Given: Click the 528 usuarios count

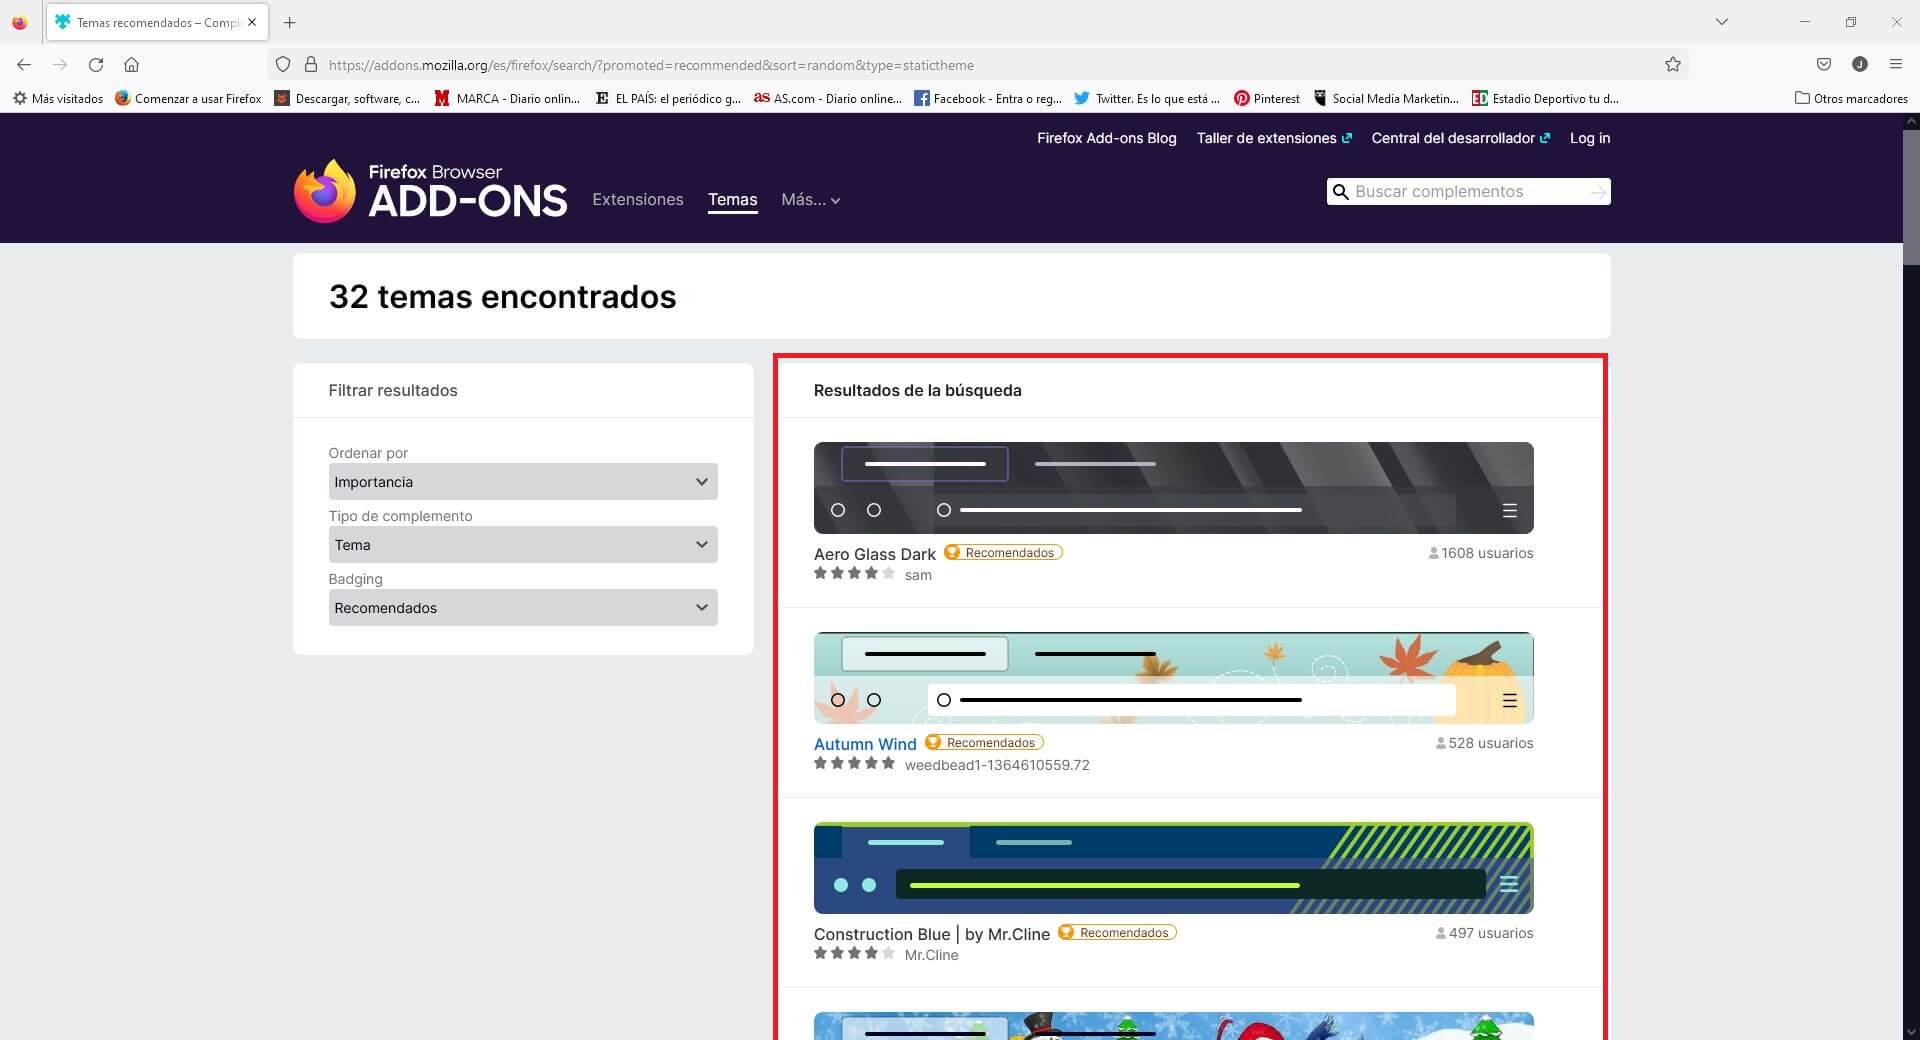Looking at the screenshot, I should pyautogui.click(x=1484, y=743).
